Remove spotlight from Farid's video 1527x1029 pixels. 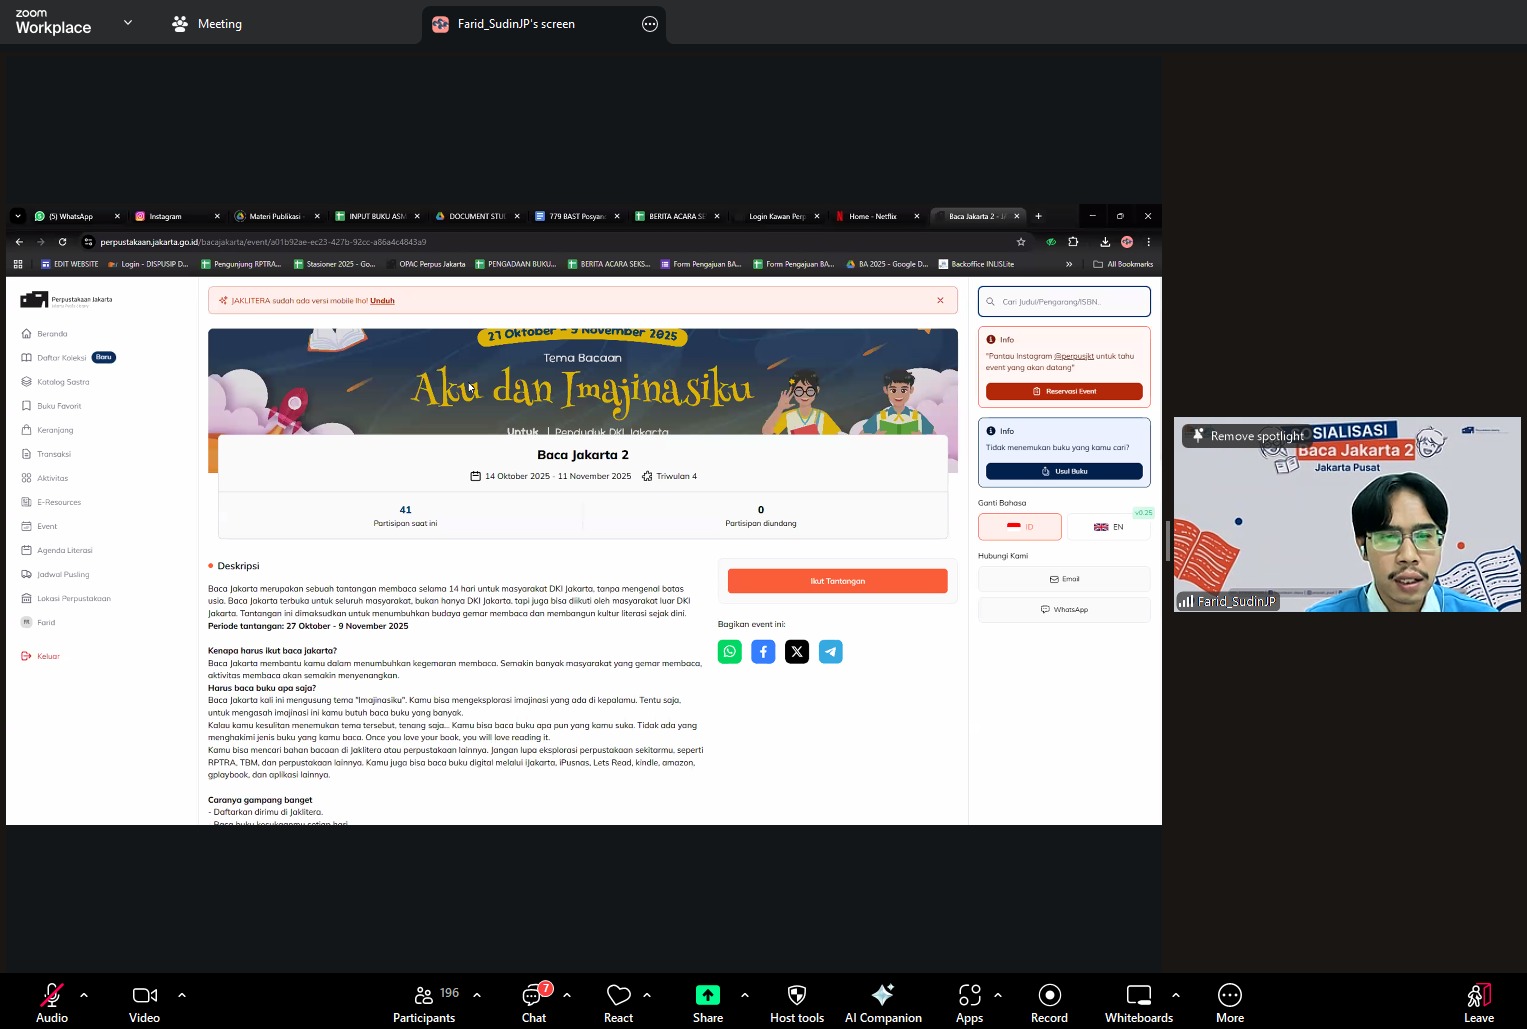click(1248, 436)
